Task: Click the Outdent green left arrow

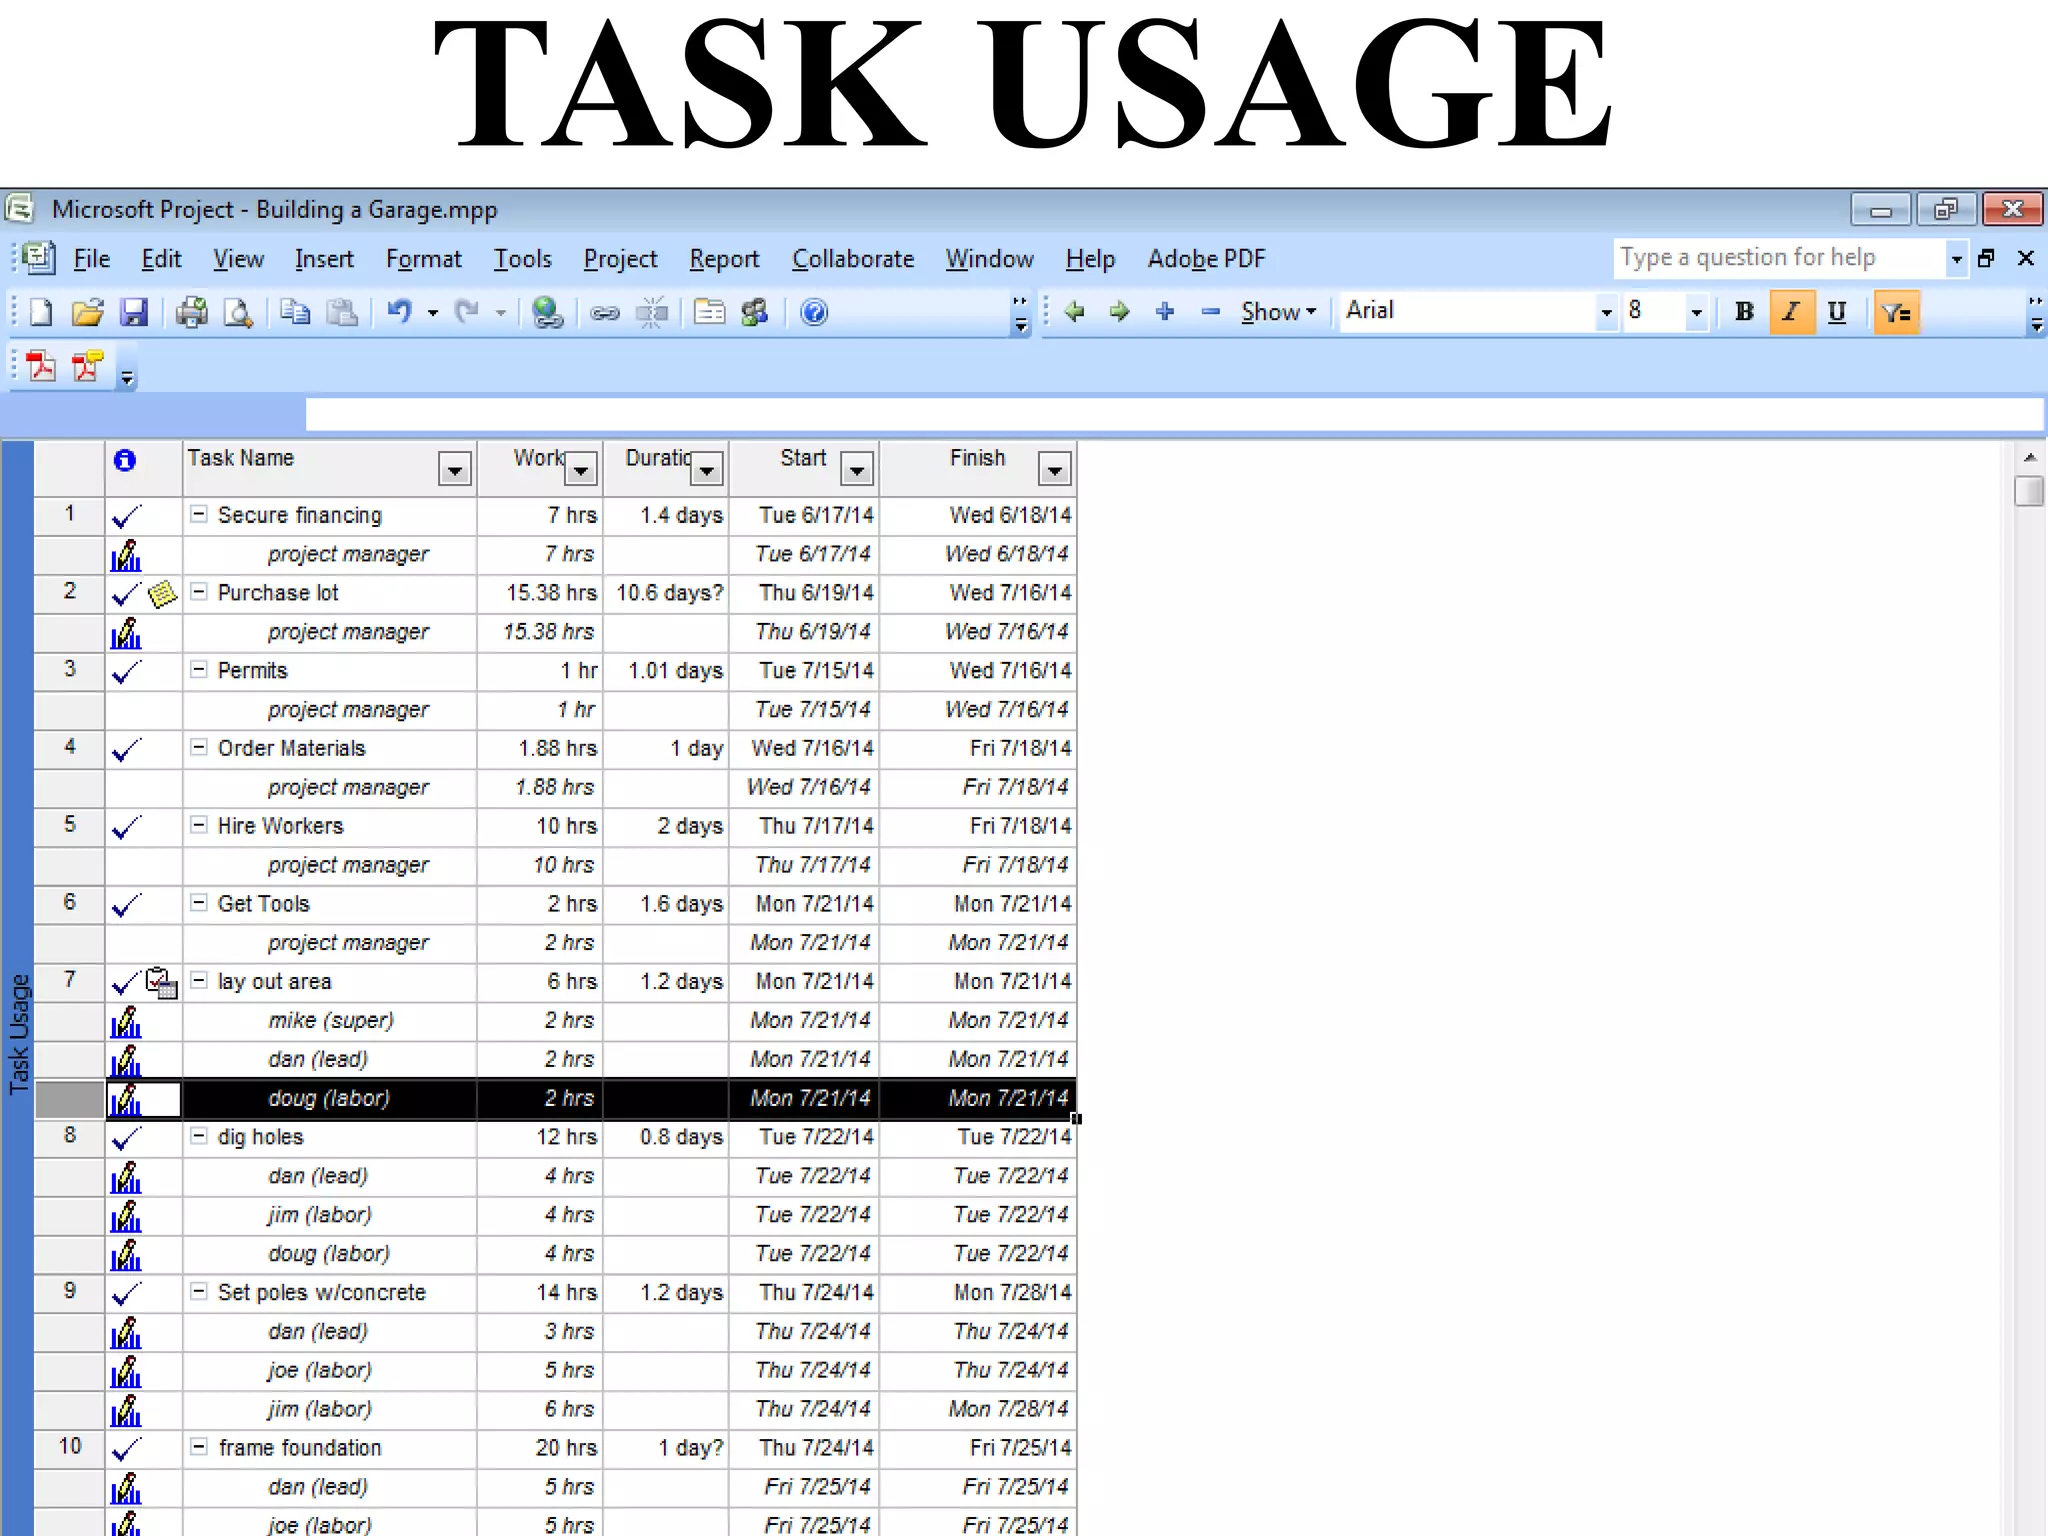Action: click(x=1074, y=312)
